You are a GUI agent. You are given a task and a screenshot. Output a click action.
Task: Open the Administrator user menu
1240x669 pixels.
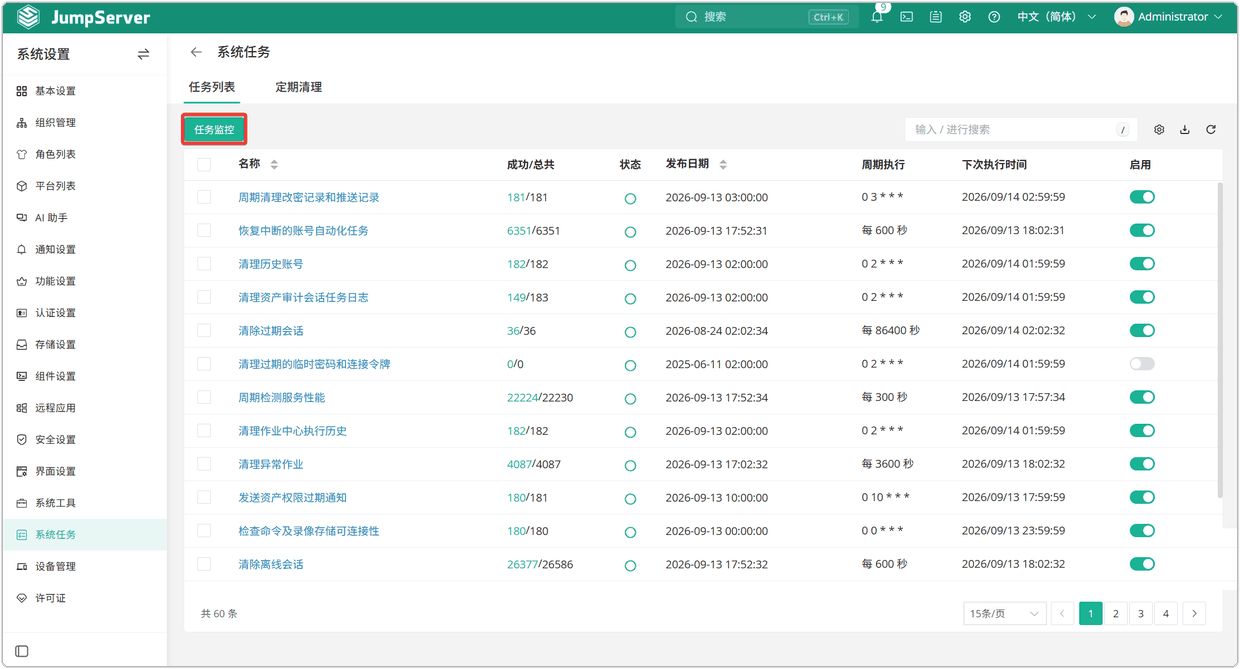pyautogui.click(x=1169, y=17)
